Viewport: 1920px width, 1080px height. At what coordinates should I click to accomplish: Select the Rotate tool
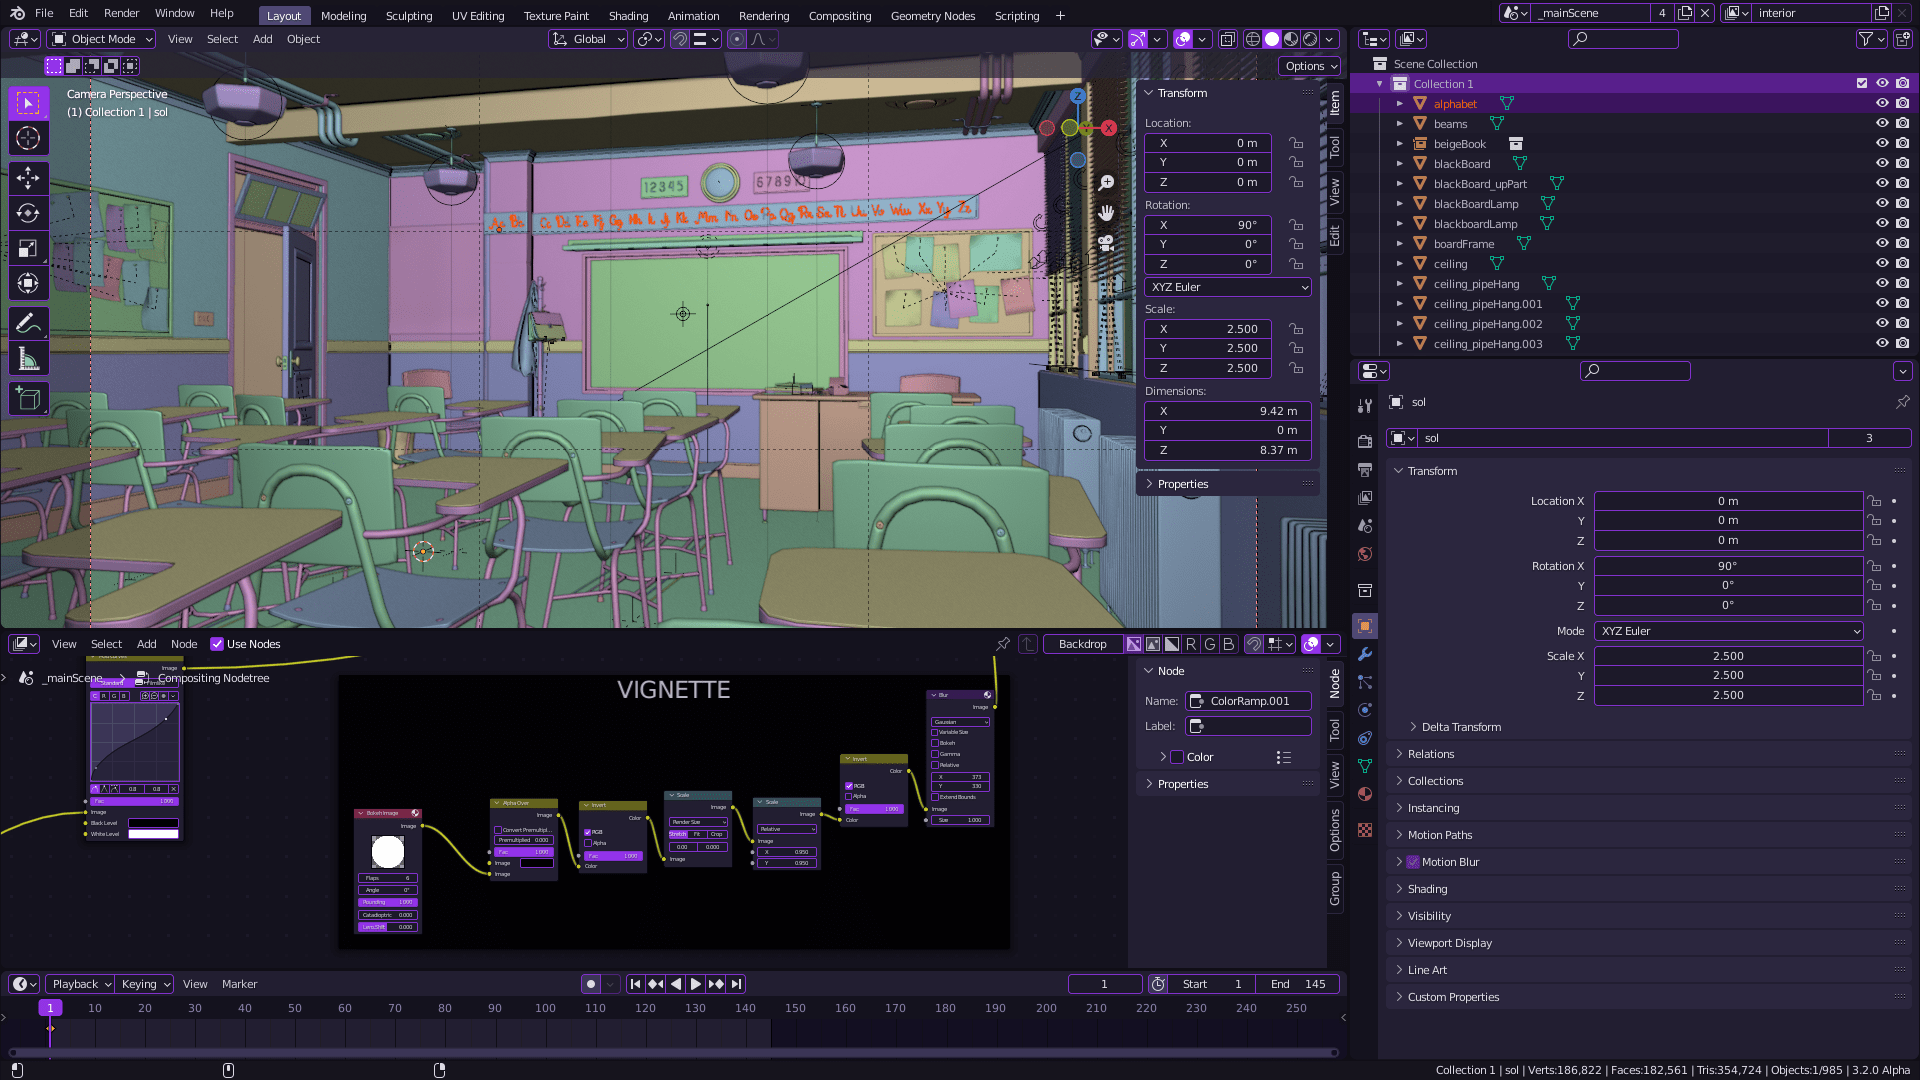pyautogui.click(x=28, y=213)
